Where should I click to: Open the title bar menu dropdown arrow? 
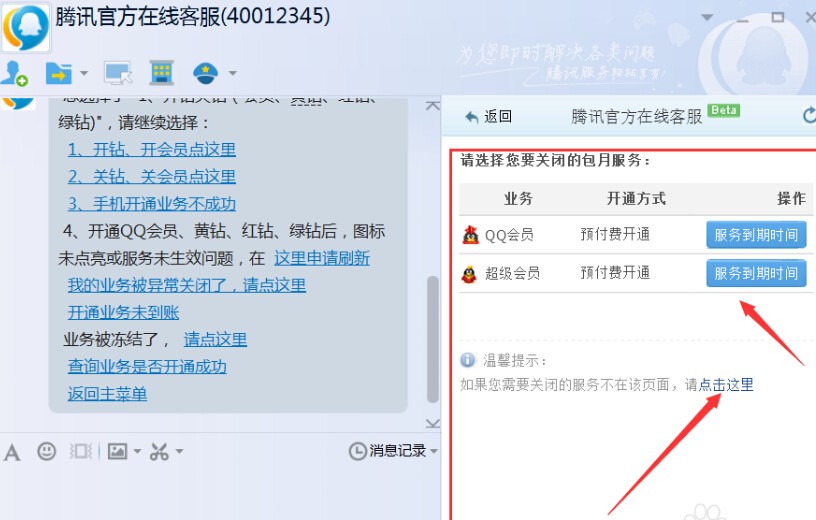click(707, 18)
